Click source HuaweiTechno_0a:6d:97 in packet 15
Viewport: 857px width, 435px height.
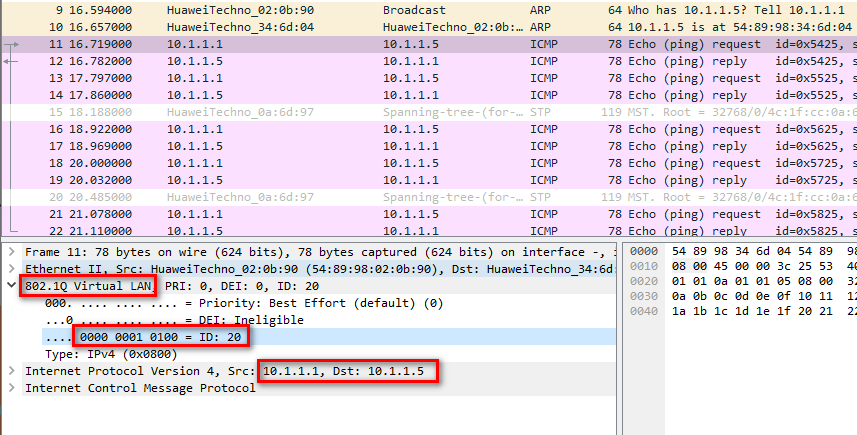coord(240,112)
